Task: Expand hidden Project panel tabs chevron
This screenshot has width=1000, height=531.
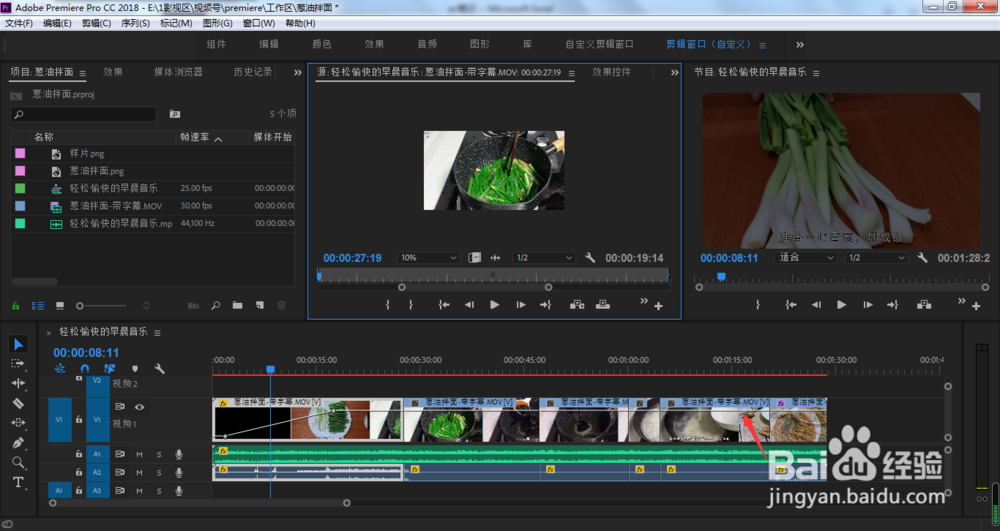Action: [x=297, y=73]
